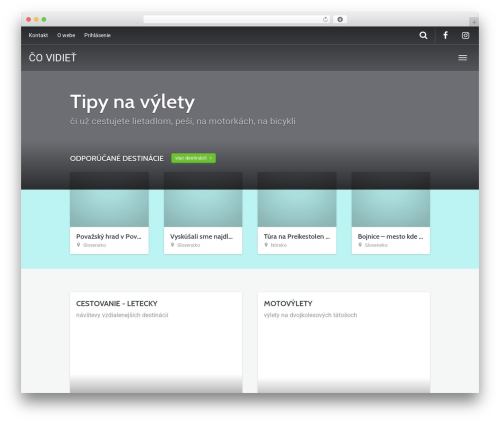Open the Instagram profile icon

[x=465, y=35]
